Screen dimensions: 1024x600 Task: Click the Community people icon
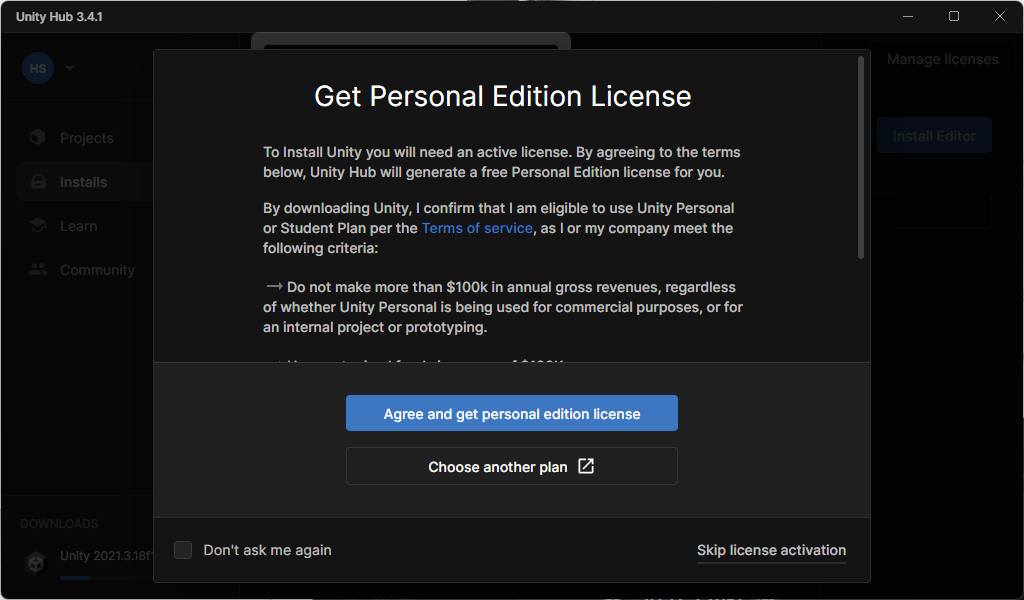click(x=38, y=269)
